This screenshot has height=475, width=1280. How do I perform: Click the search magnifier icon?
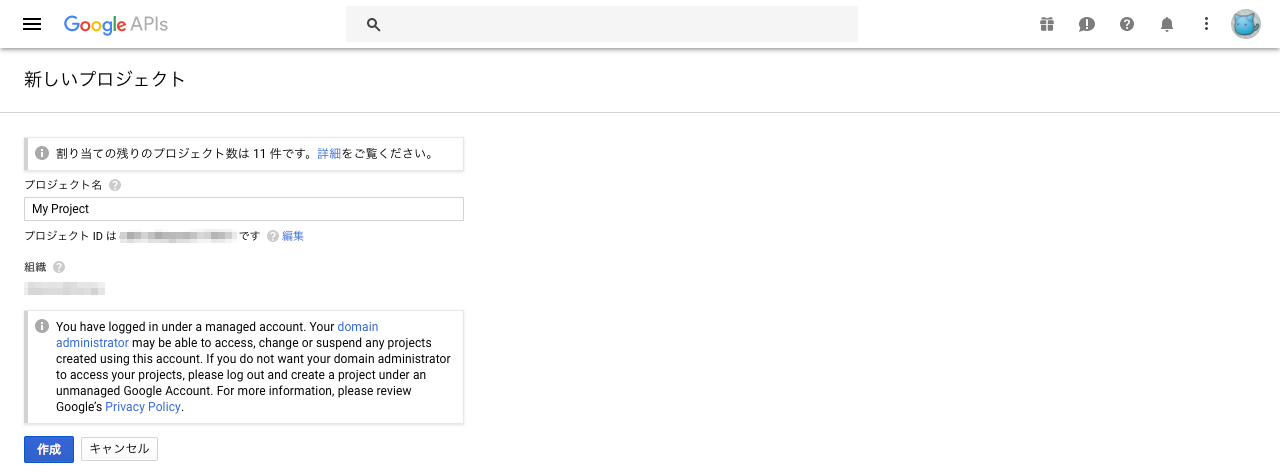[x=374, y=24]
